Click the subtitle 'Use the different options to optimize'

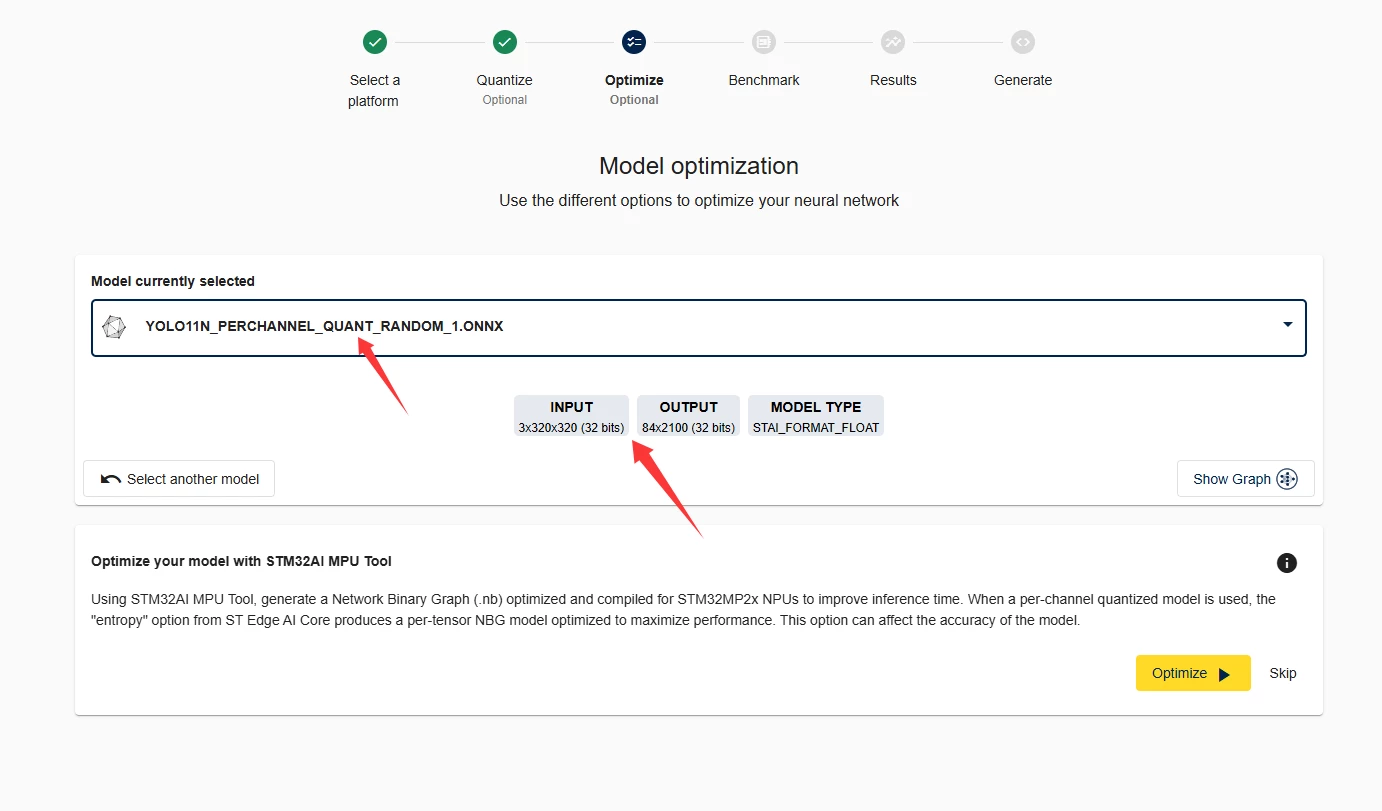699,200
